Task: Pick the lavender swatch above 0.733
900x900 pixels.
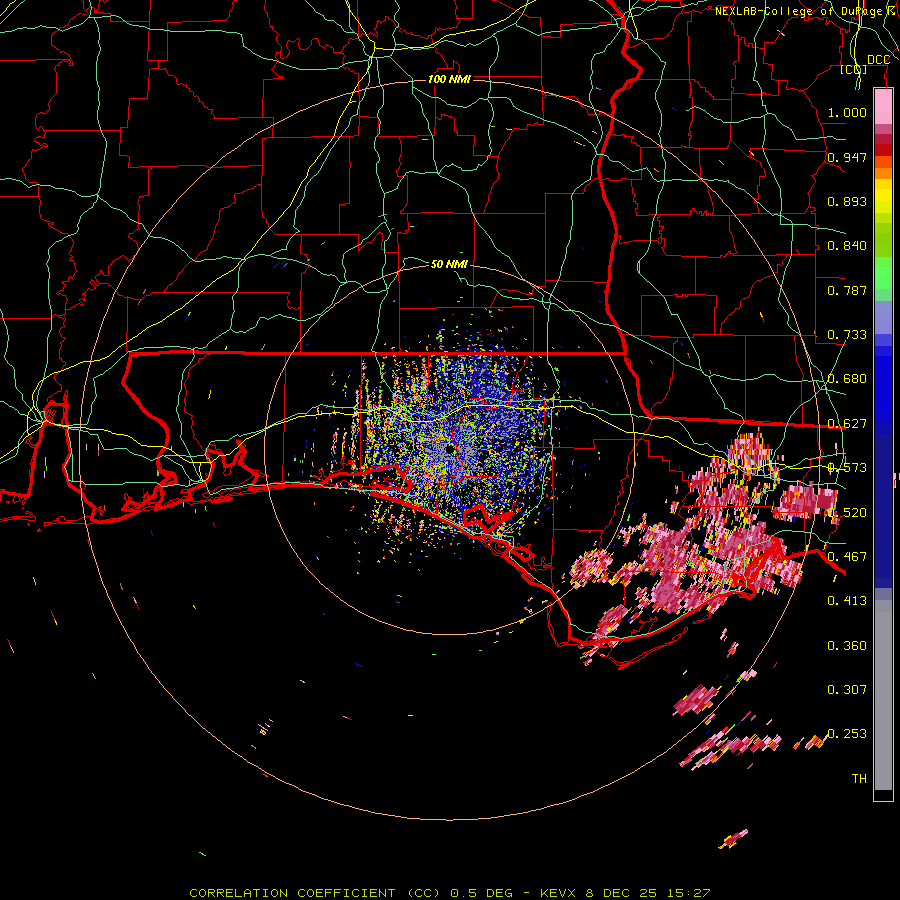Action: coord(883,317)
